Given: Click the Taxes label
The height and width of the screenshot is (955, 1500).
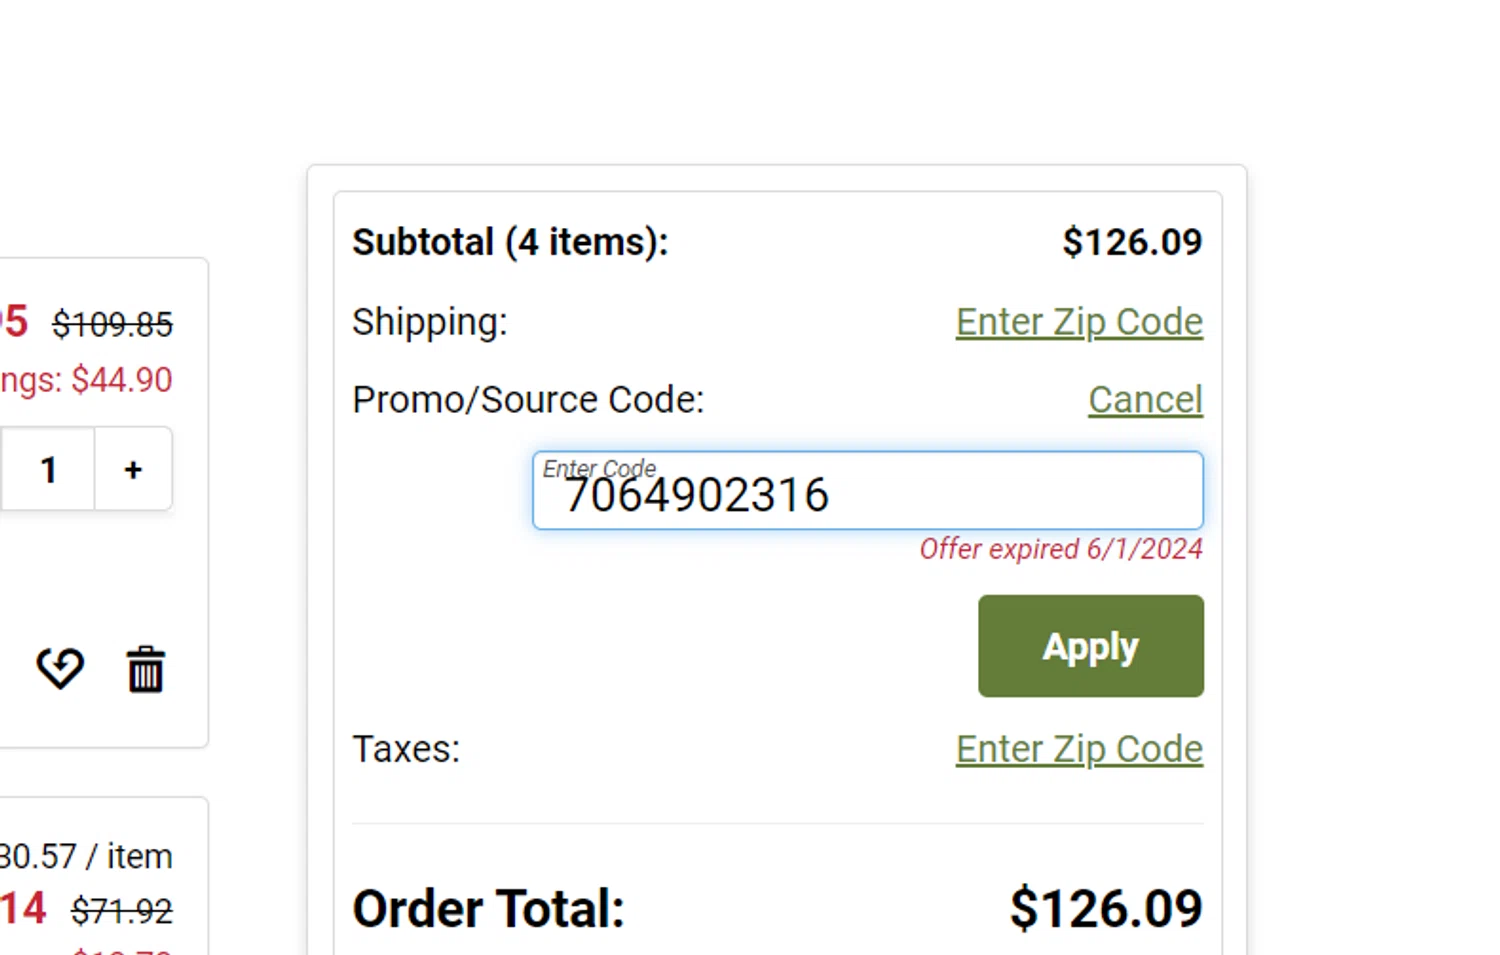Looking at the screenshot, I should (x=406, y=749).
